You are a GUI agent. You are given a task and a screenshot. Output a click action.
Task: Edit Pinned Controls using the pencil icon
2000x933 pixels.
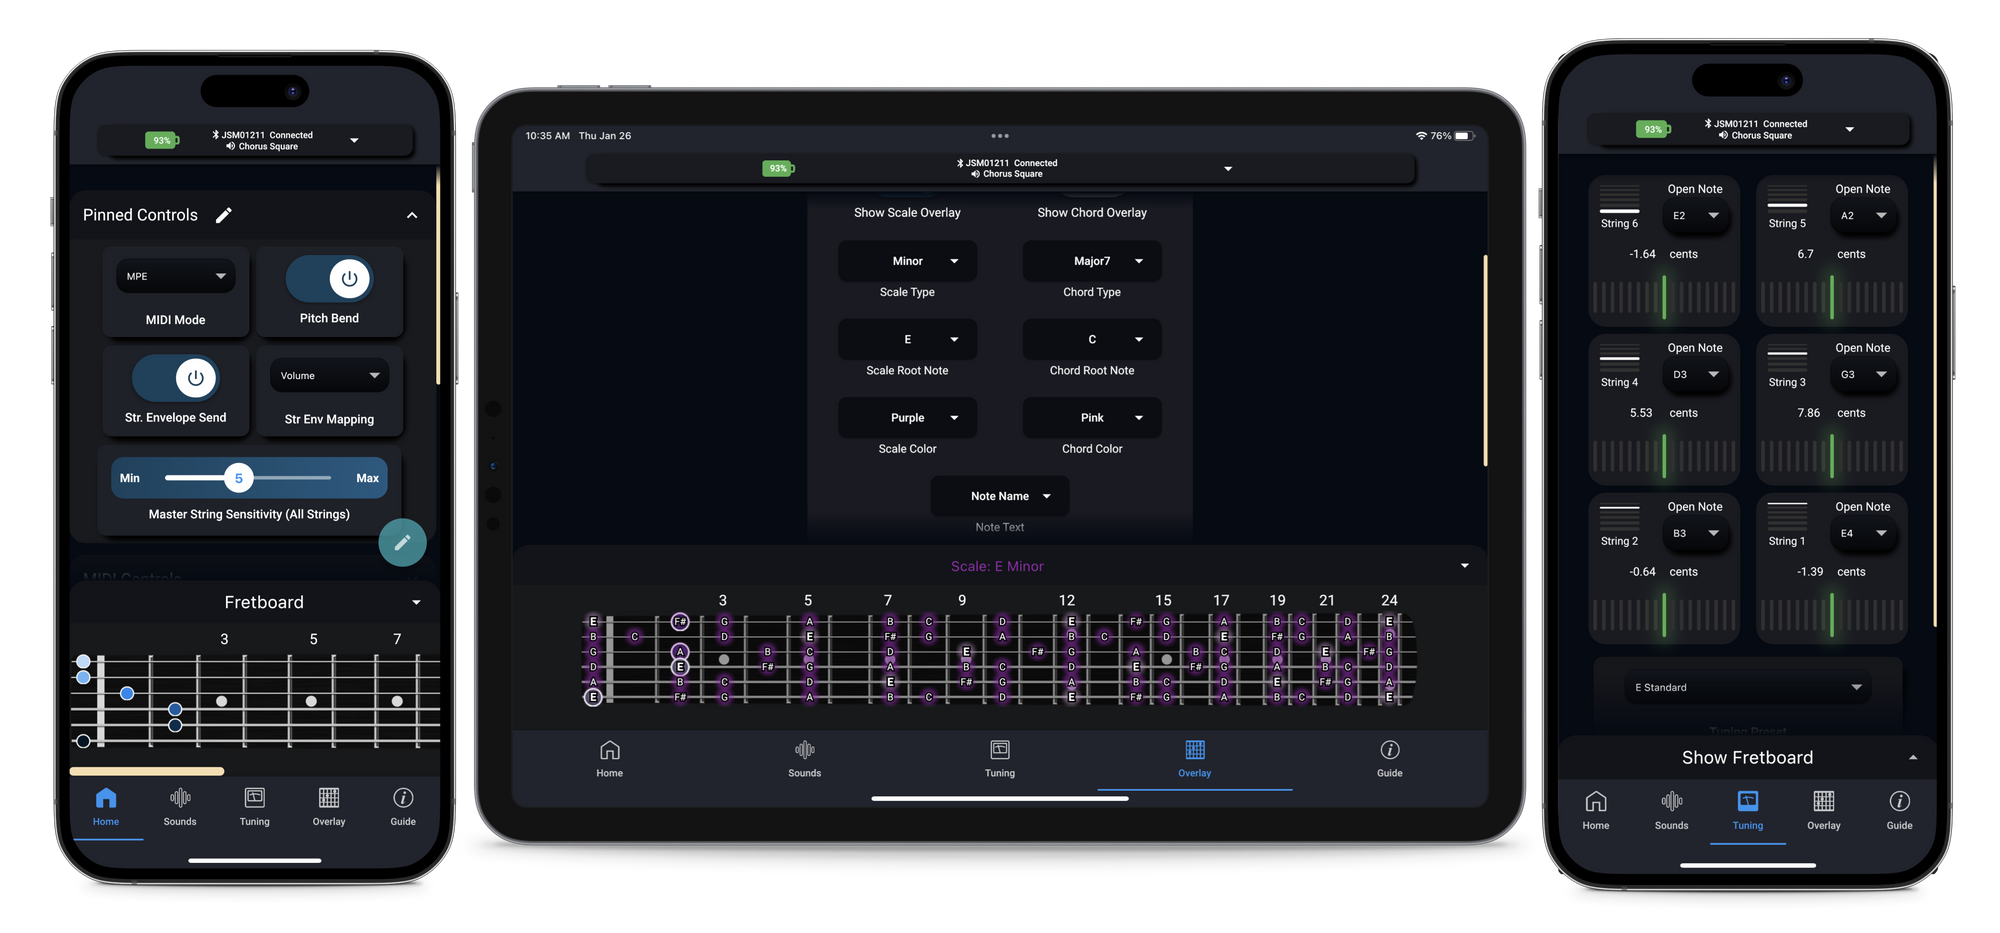(x=224, y=214)
